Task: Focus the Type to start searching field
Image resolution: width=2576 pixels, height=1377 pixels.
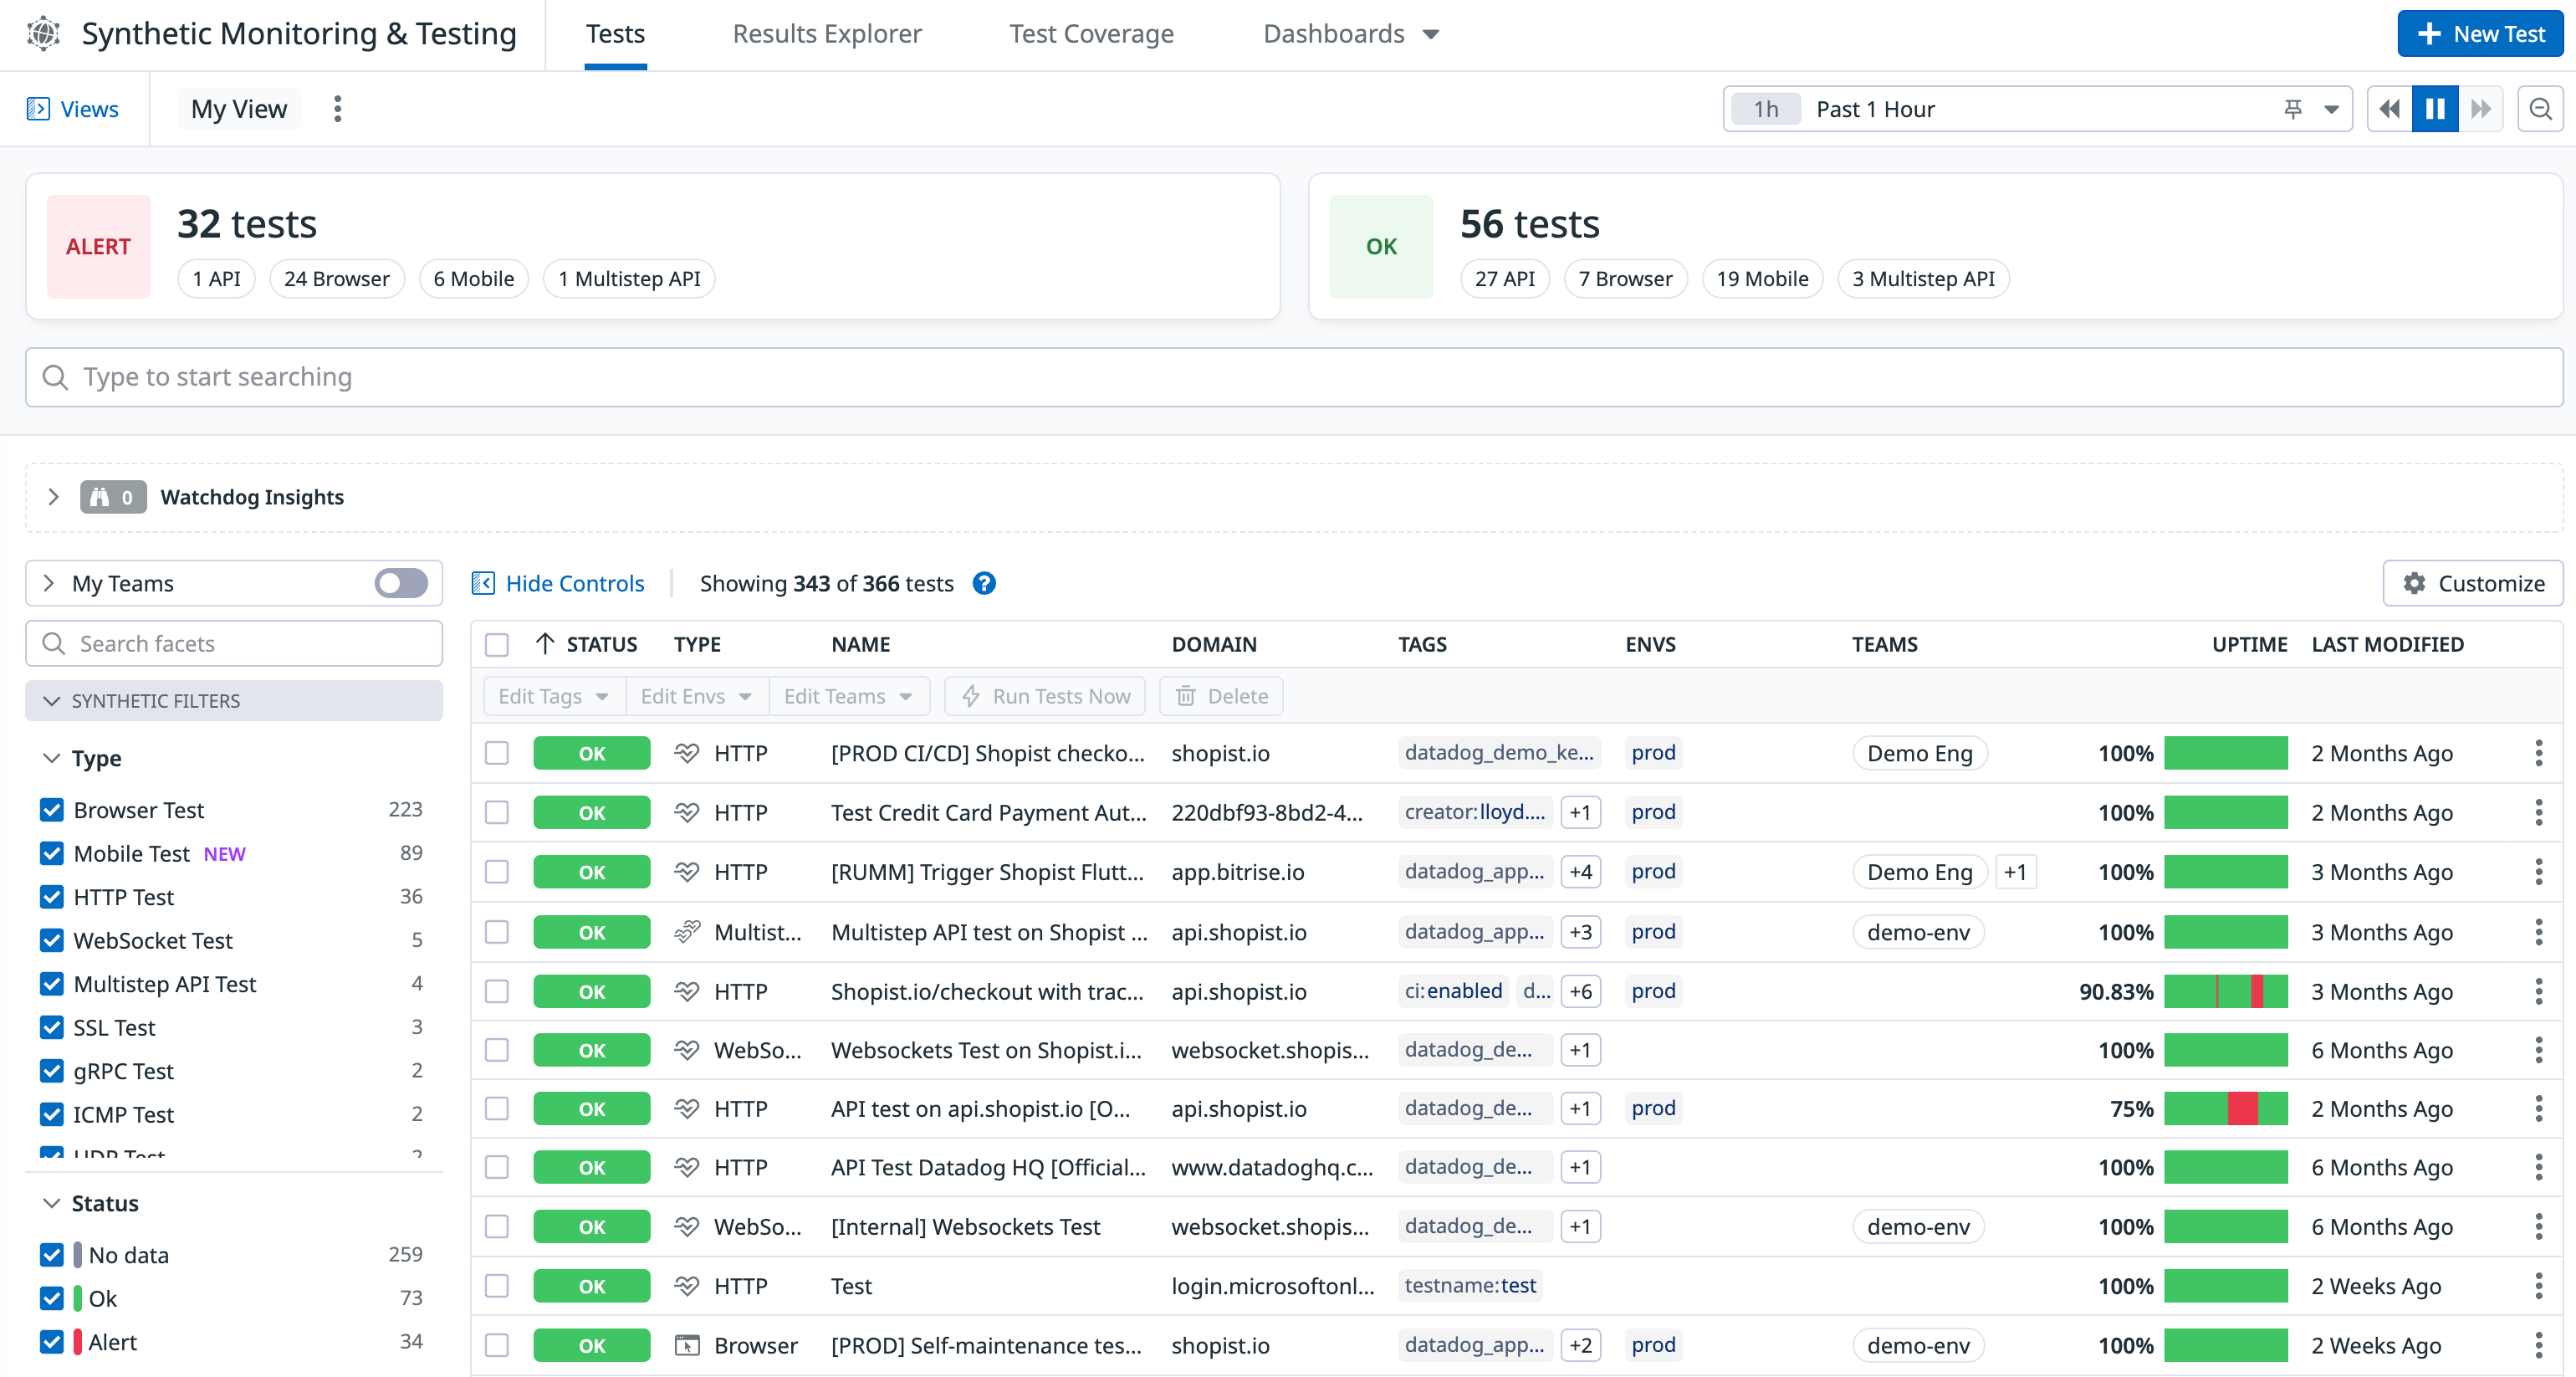Action: click(x=1294, y=377)
